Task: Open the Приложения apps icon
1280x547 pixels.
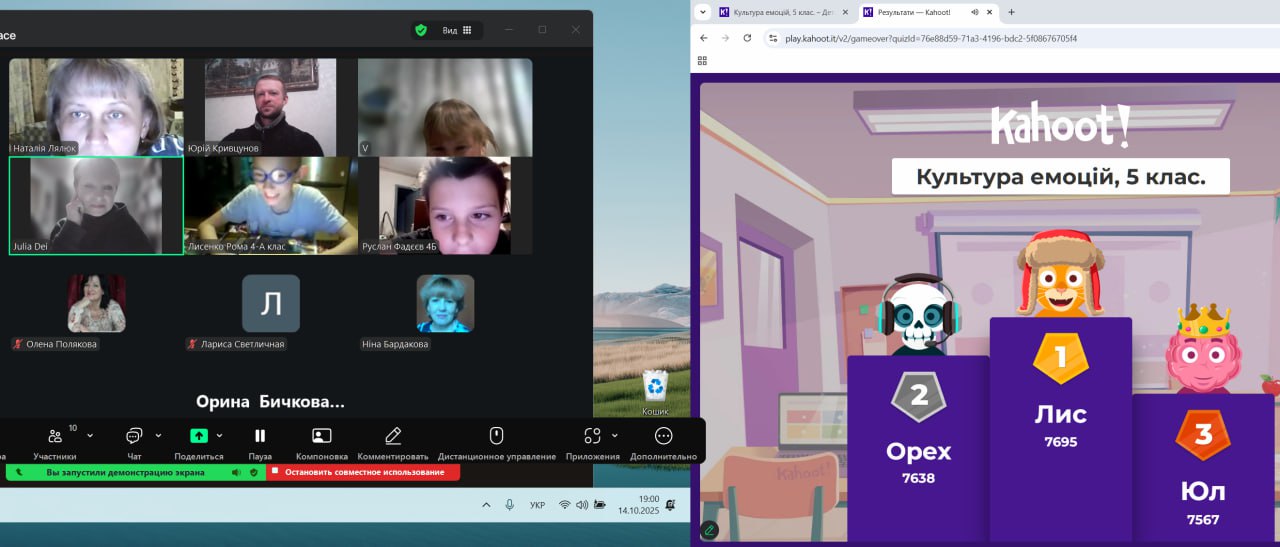Action: pos(593,436)
